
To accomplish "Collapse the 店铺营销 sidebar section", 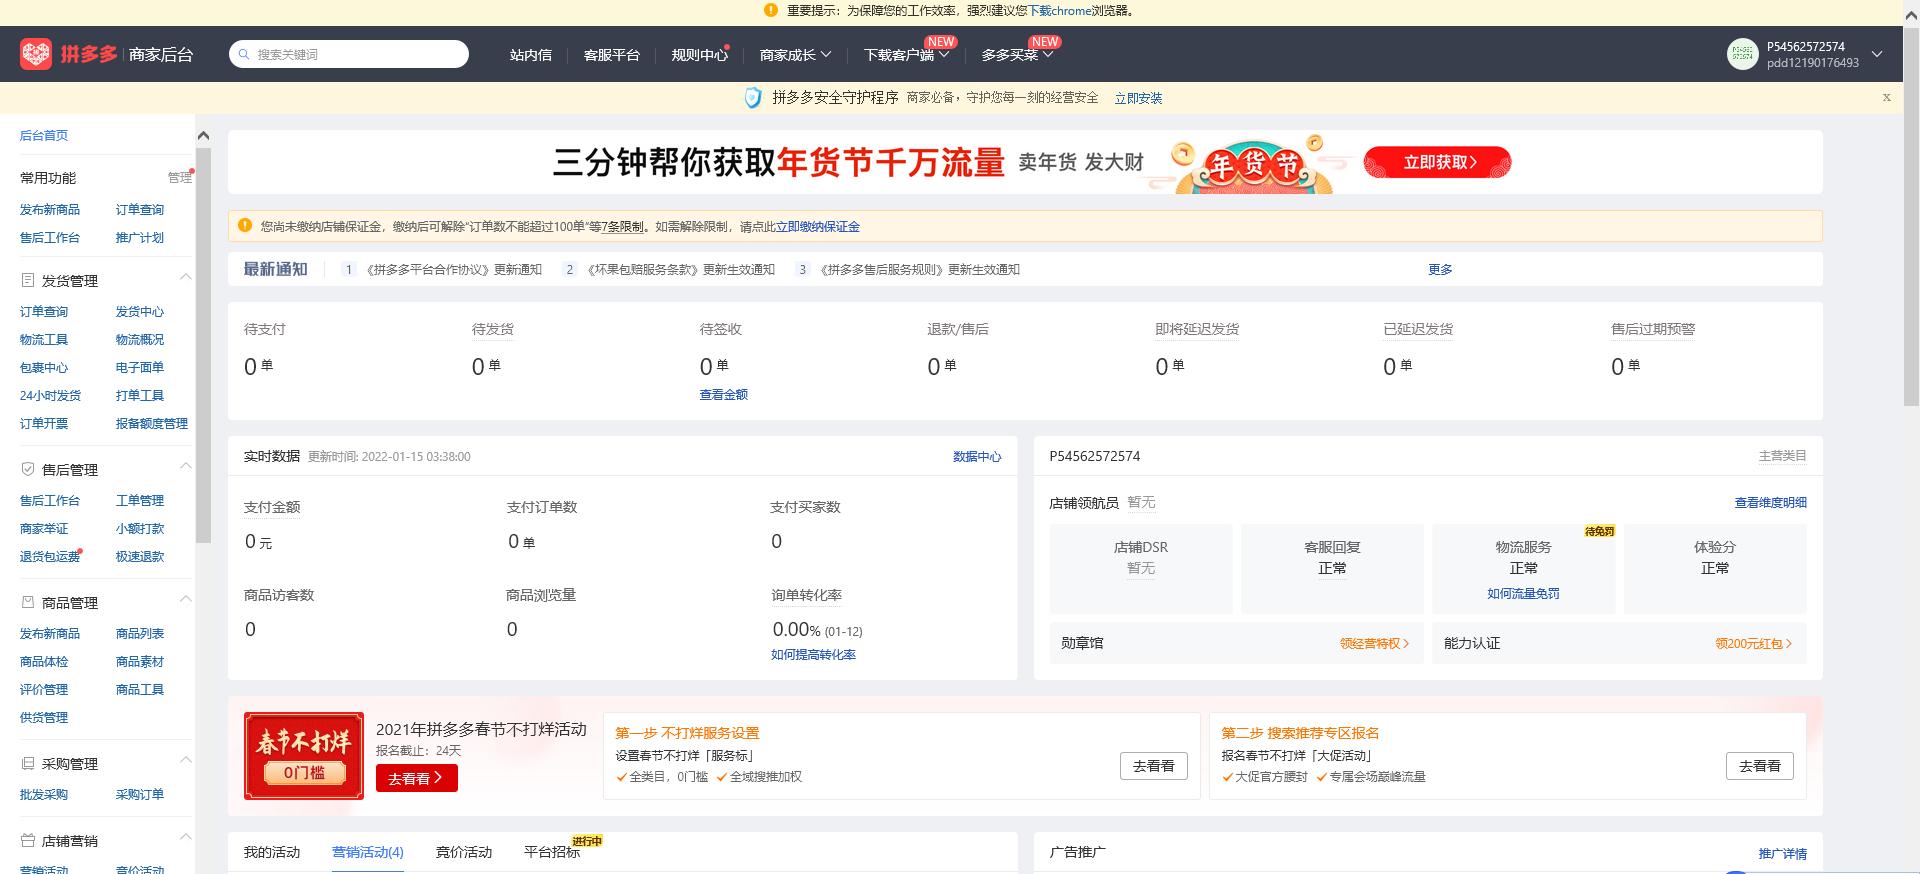I will coord(185,837).
